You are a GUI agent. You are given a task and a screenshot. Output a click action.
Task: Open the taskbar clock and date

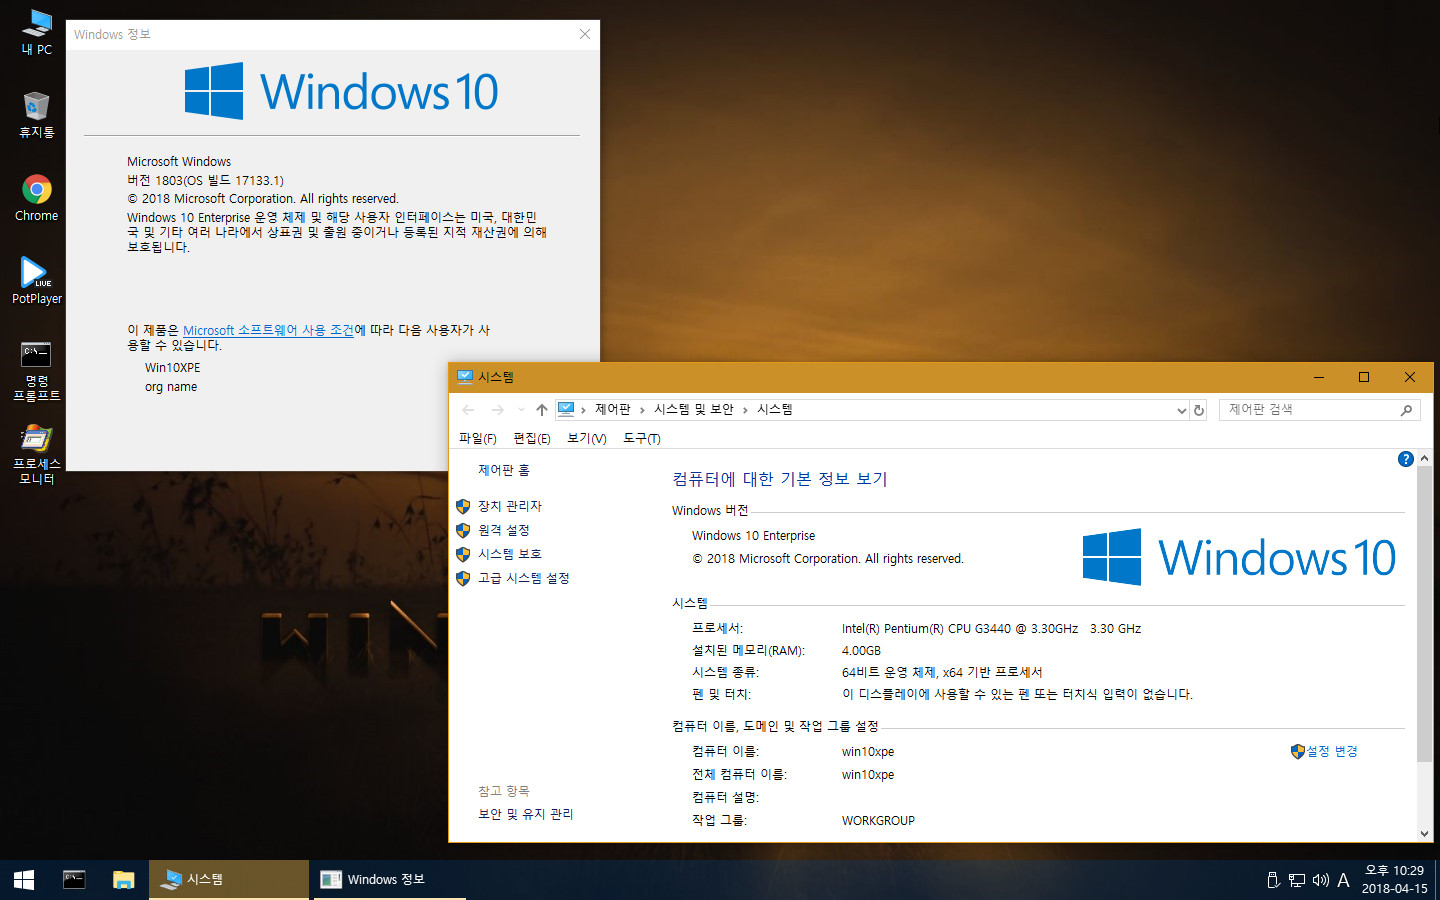(x=1394, y=880)
